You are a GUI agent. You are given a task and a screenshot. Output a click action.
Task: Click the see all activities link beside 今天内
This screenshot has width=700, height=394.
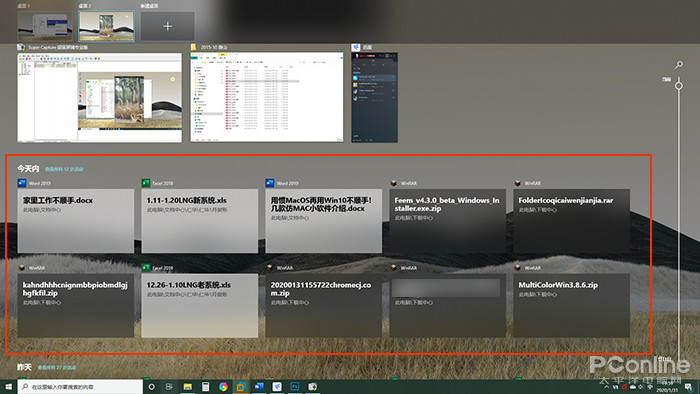64,169
